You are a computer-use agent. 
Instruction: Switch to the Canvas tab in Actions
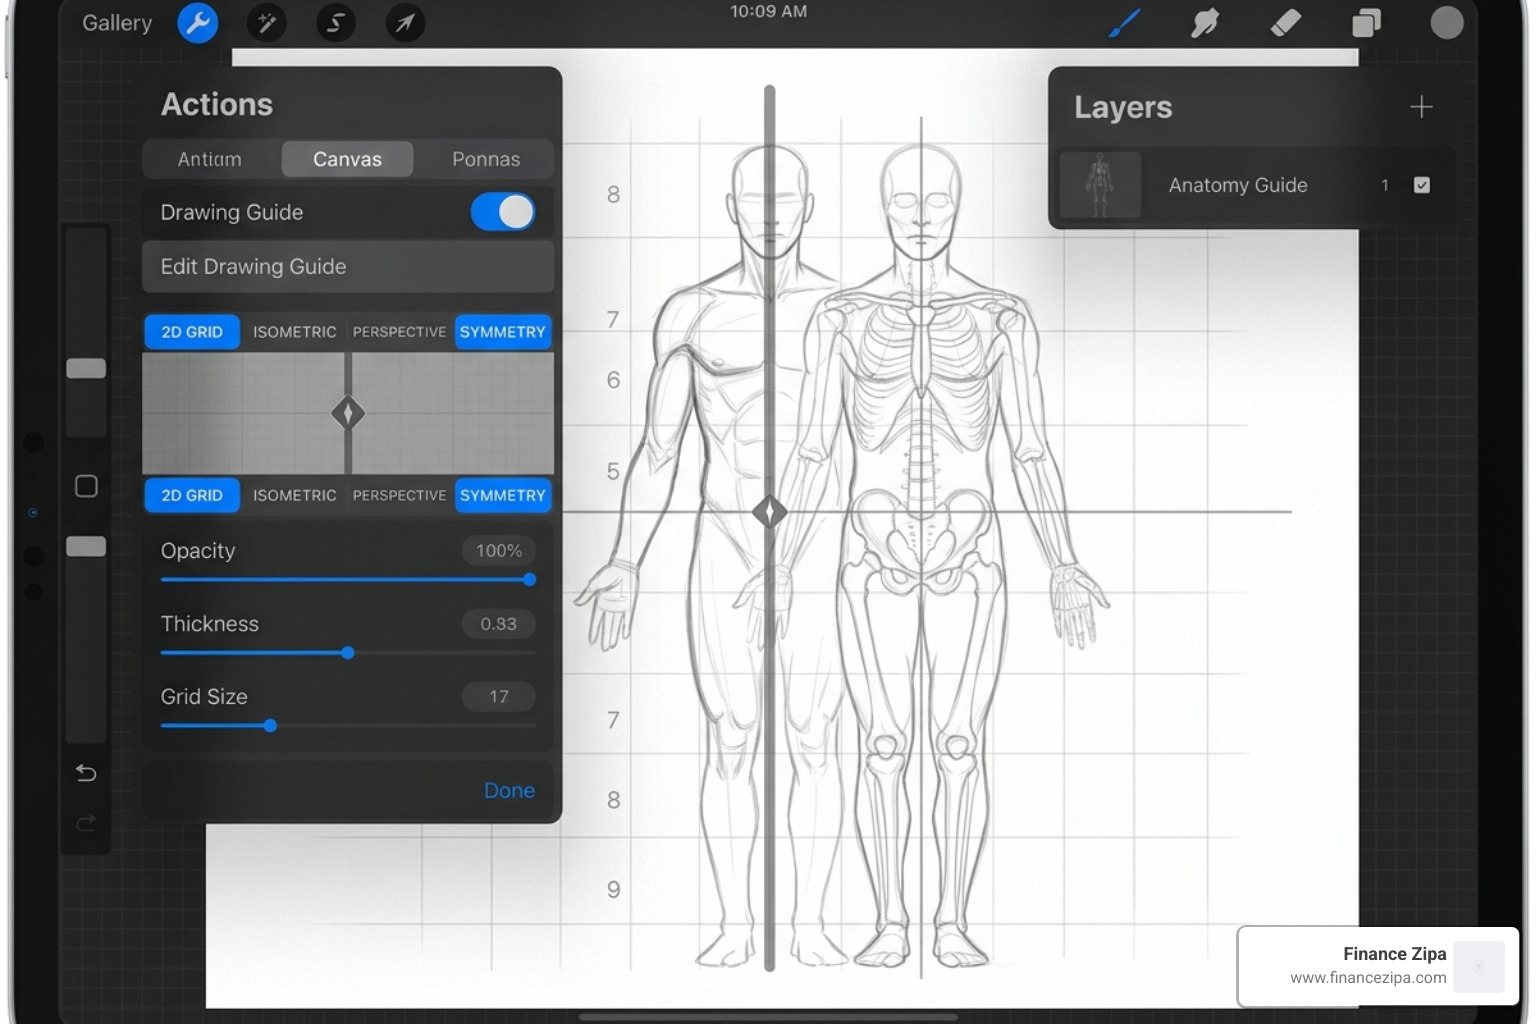[347, 158]
